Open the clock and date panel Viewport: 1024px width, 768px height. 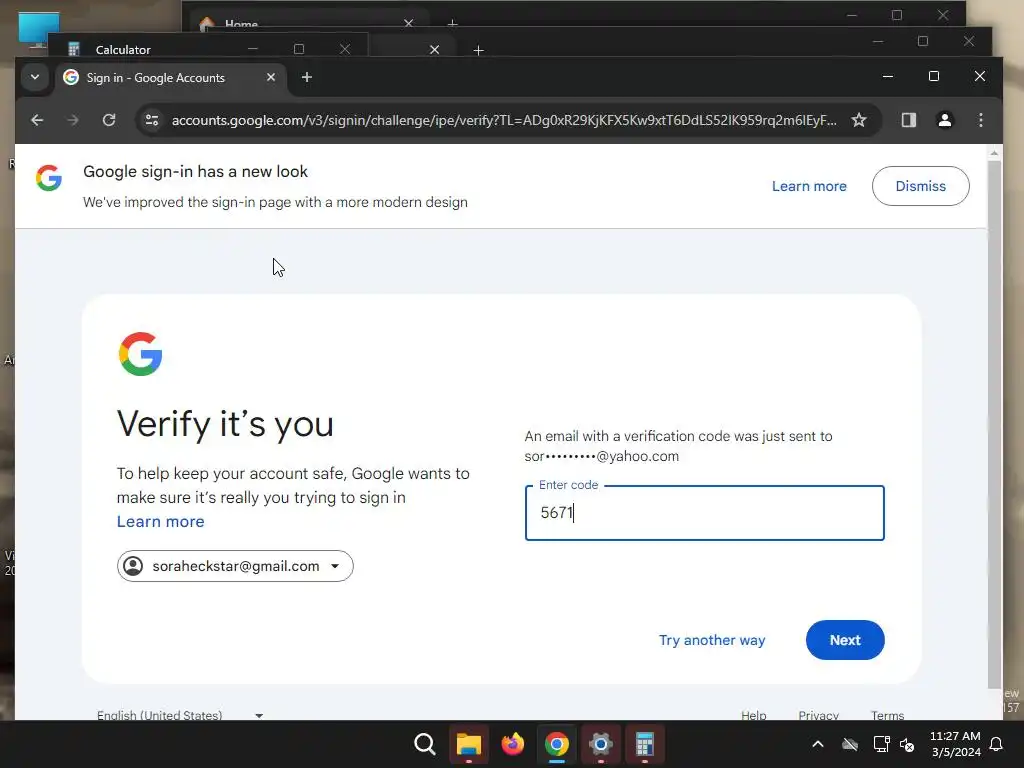[x=955, y=744]
